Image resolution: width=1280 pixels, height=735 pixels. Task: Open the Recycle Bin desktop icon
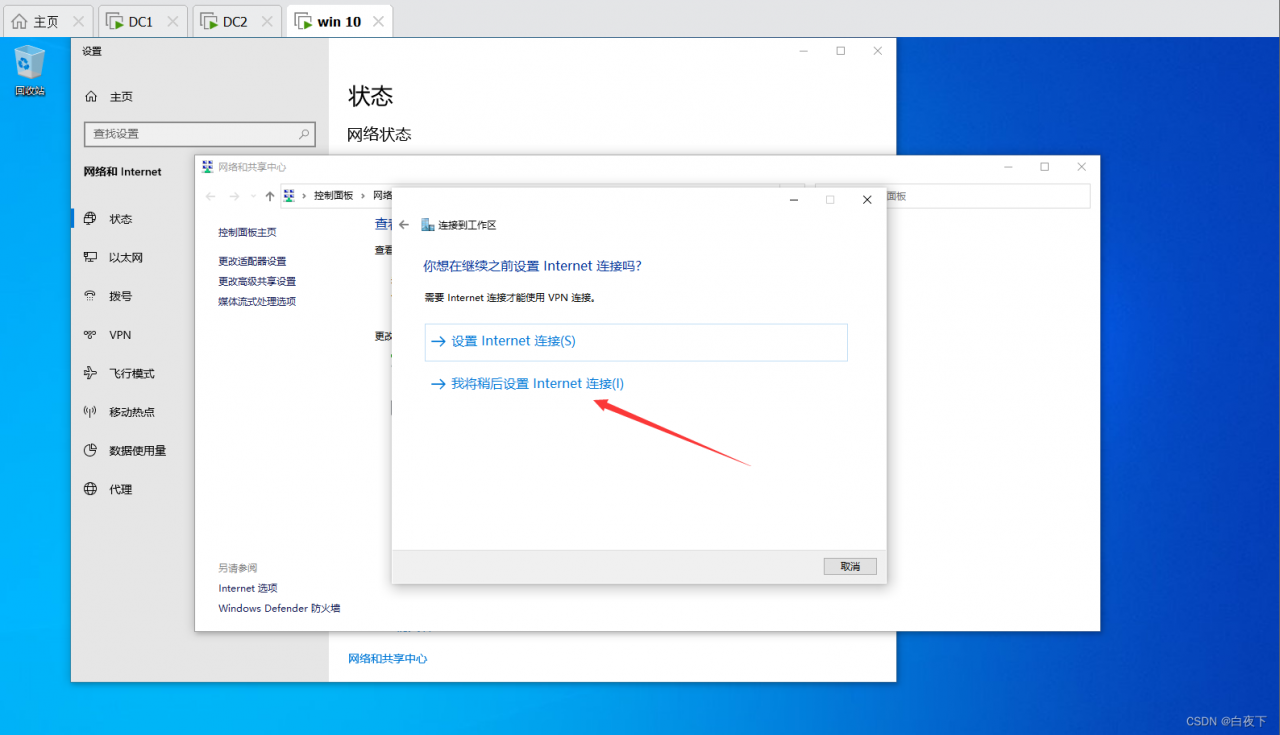pyautogui.click(x=29, y=70)
